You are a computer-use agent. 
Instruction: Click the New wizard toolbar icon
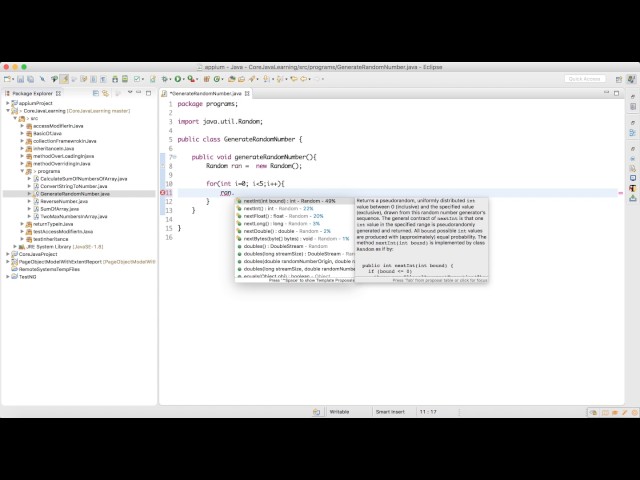coord(7,79)
